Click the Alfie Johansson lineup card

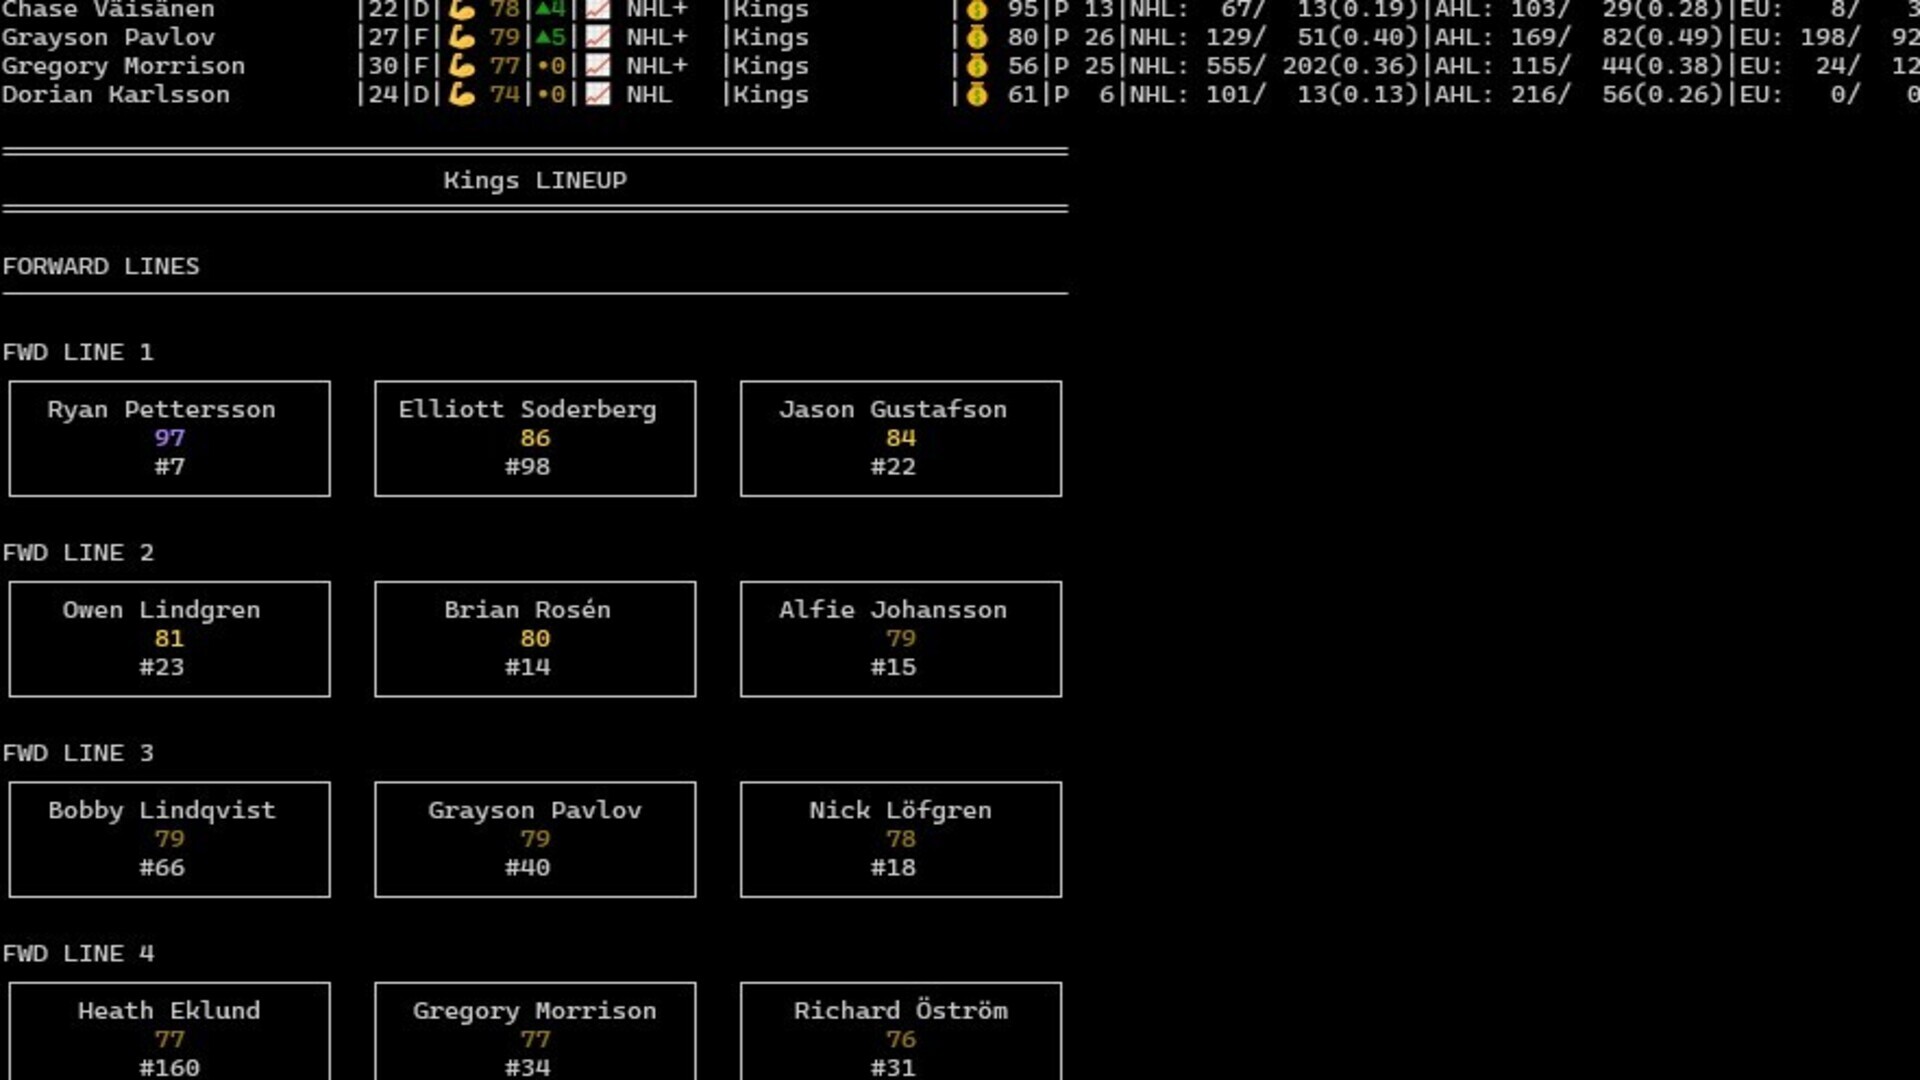(901, 639)
